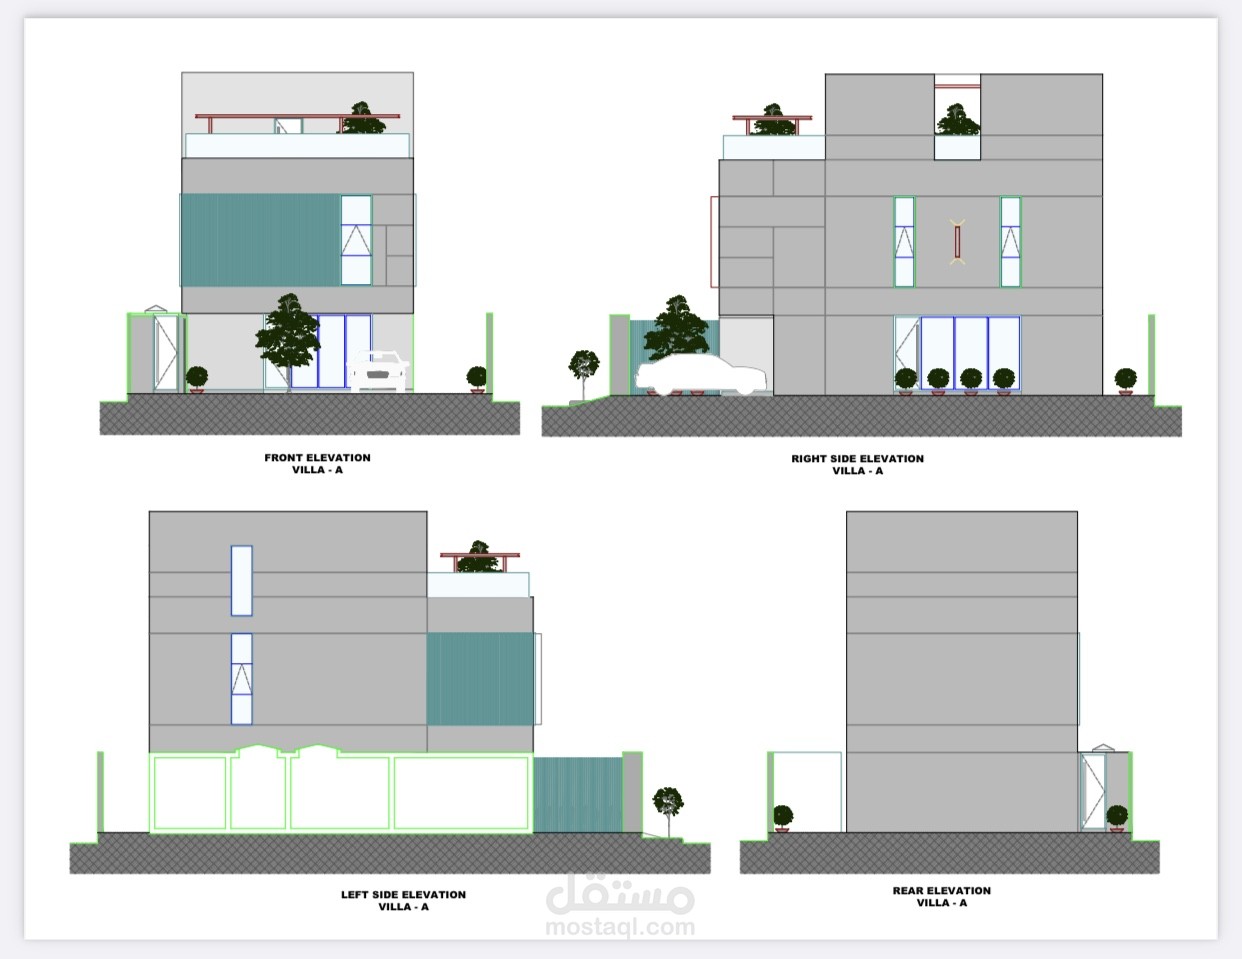
Task: Click the teal sliding gate in the left side elevation
Action: 578,795
